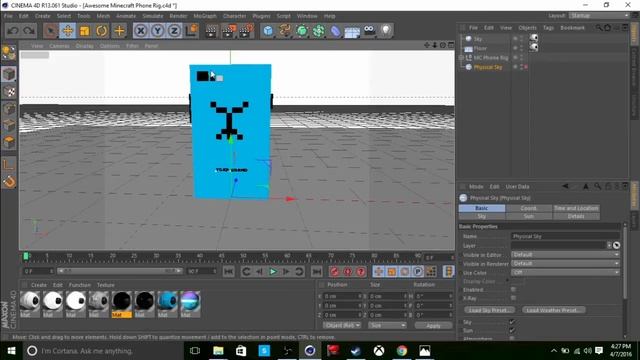Add a light bulb object
Screen dimensions: 640x360
pyautogui.click(x=386, y=31)
